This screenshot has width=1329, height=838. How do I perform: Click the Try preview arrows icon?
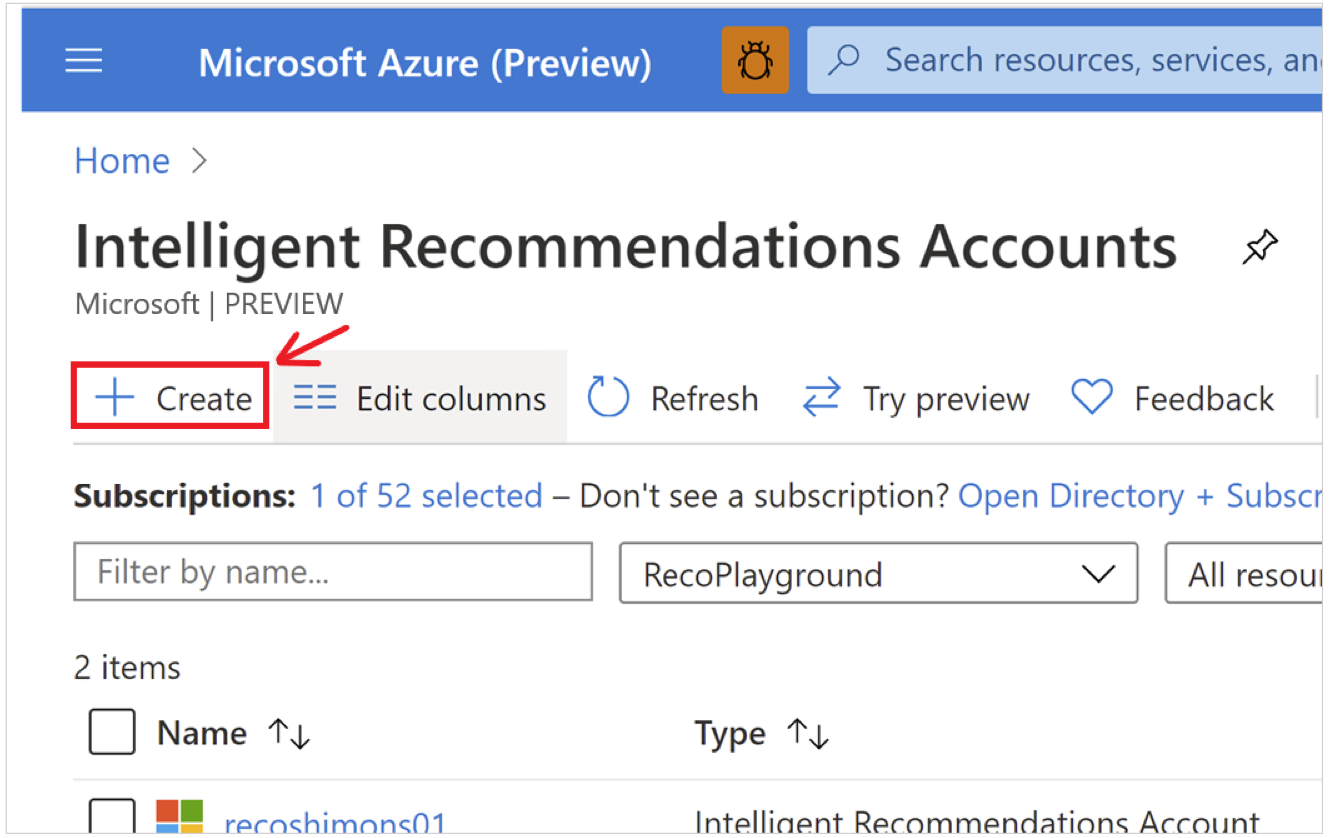[x=821, y=397]
